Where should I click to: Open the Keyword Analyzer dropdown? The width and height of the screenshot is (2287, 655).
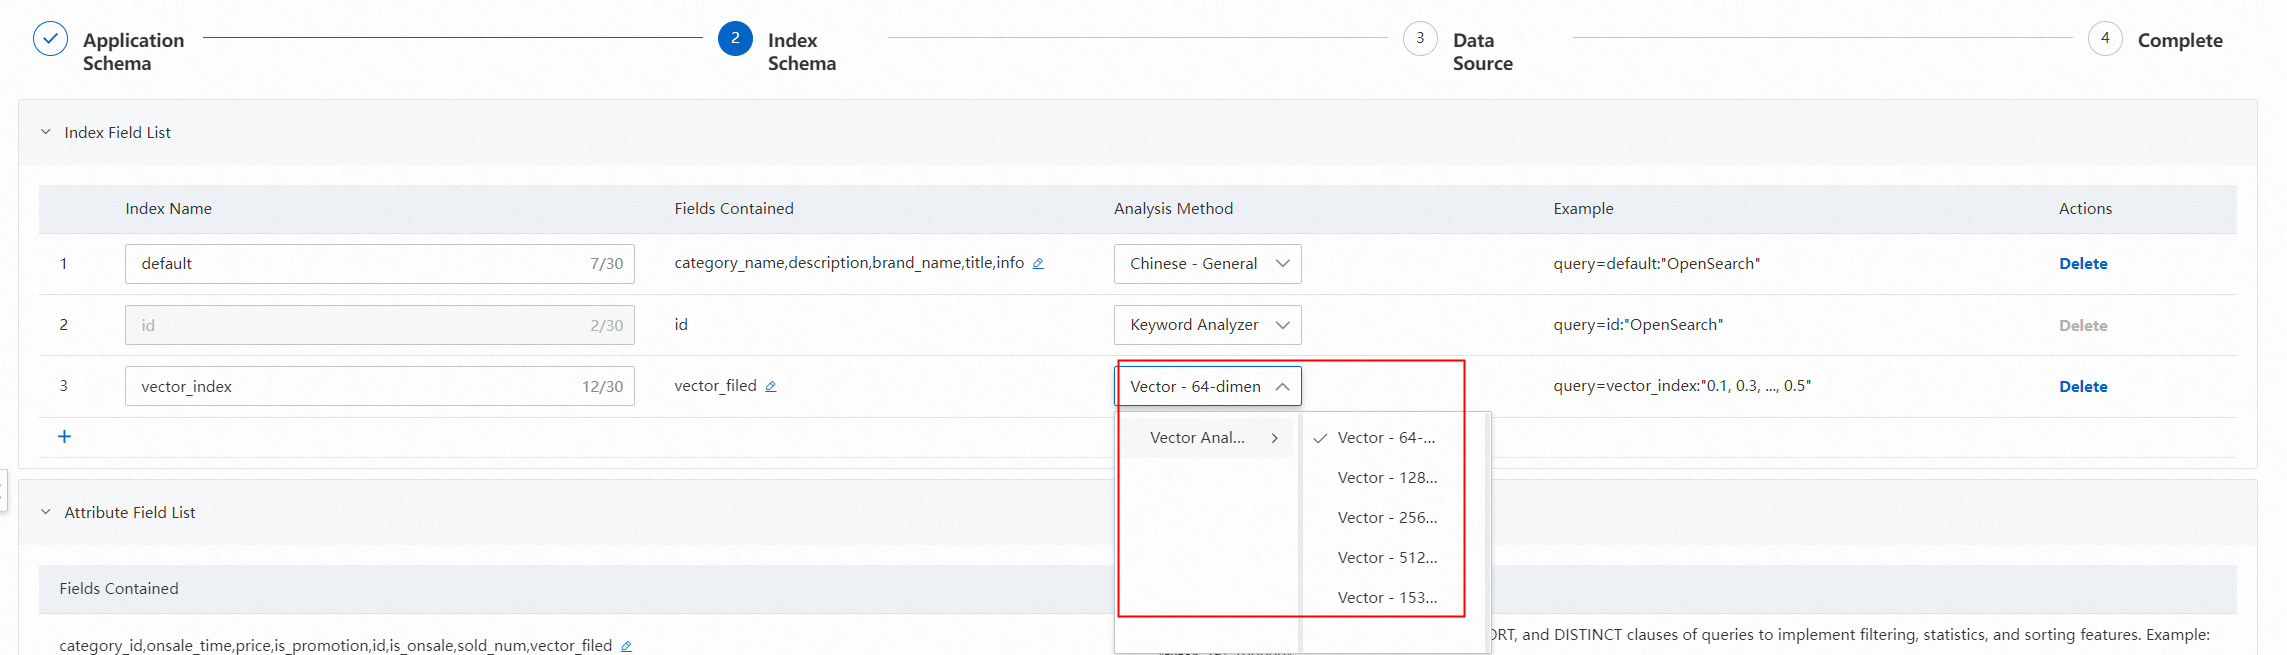[x=1207, y=325]
